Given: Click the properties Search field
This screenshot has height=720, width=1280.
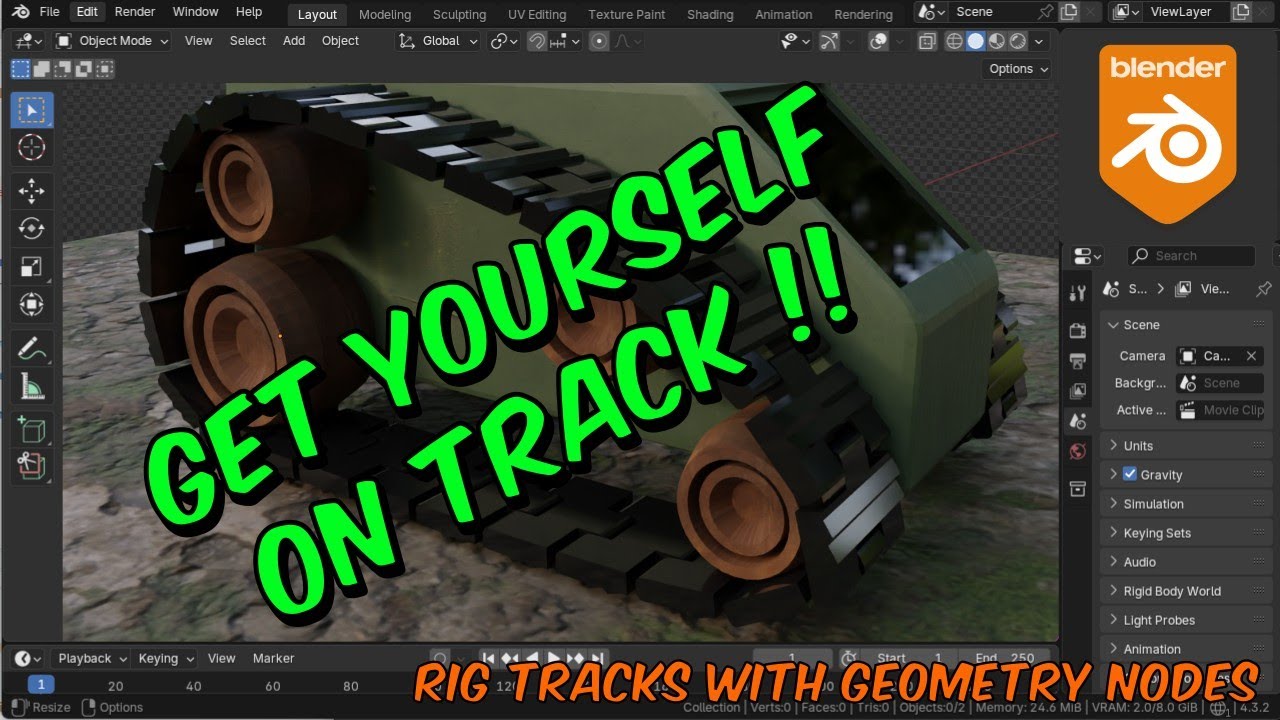Looking at the screenshot, I should (x=1191, y=256).
